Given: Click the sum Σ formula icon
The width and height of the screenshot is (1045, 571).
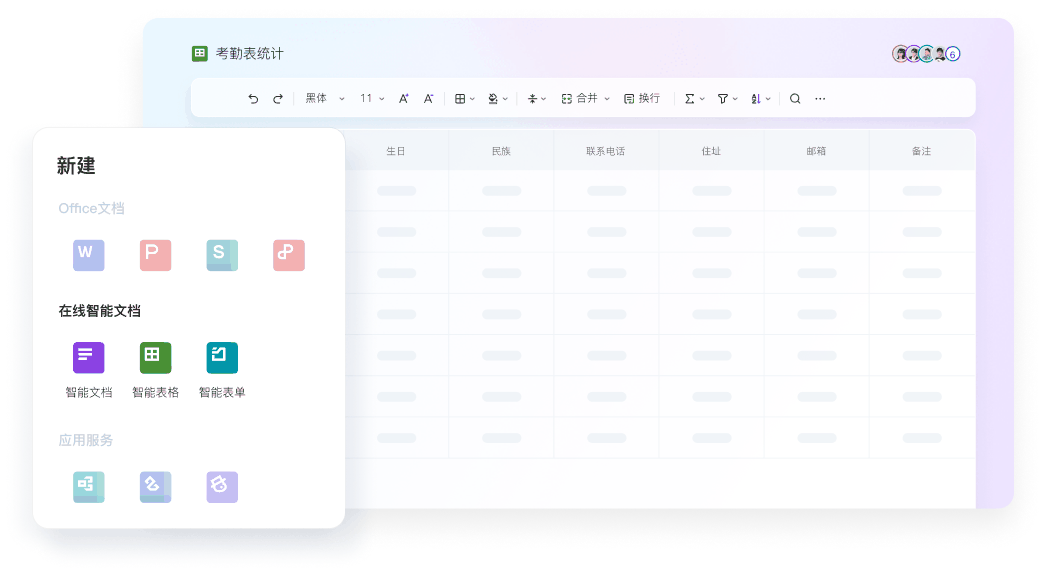Looking at the screenshot, I should tap(690, 99).
